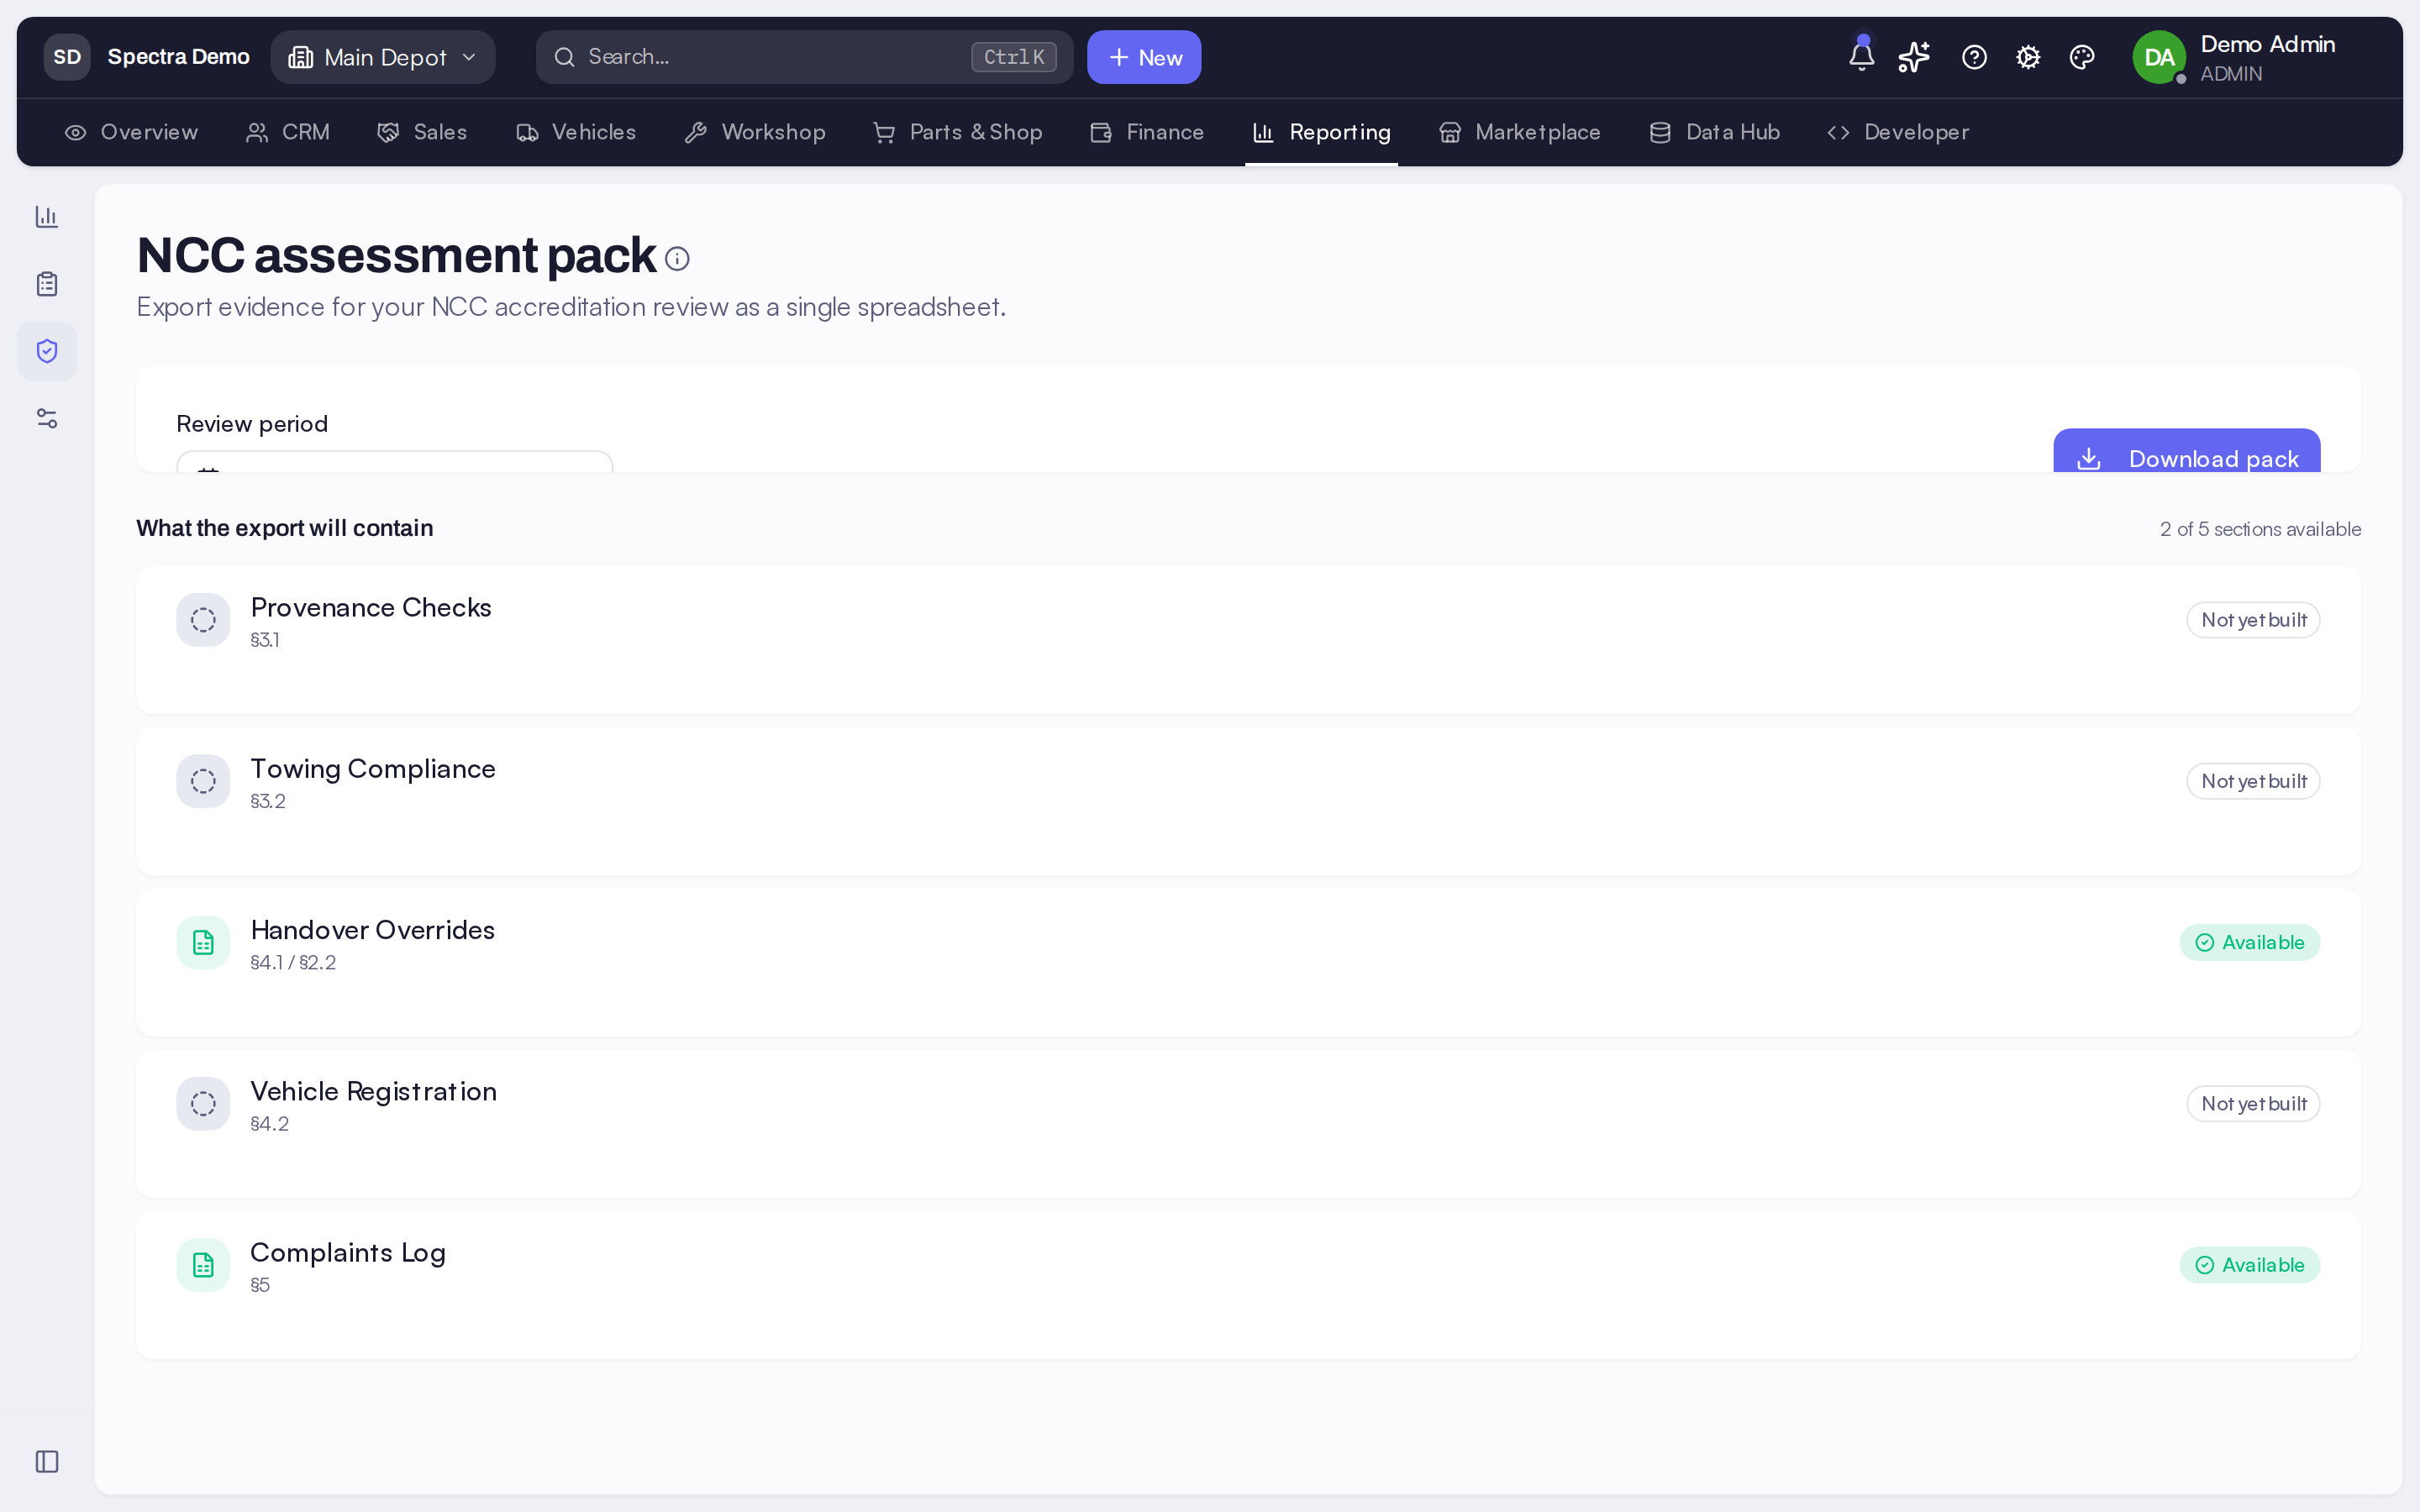Switch to the Workshop tab
The width and height of the screenshot is (2420, 1512).
[755, 132]
